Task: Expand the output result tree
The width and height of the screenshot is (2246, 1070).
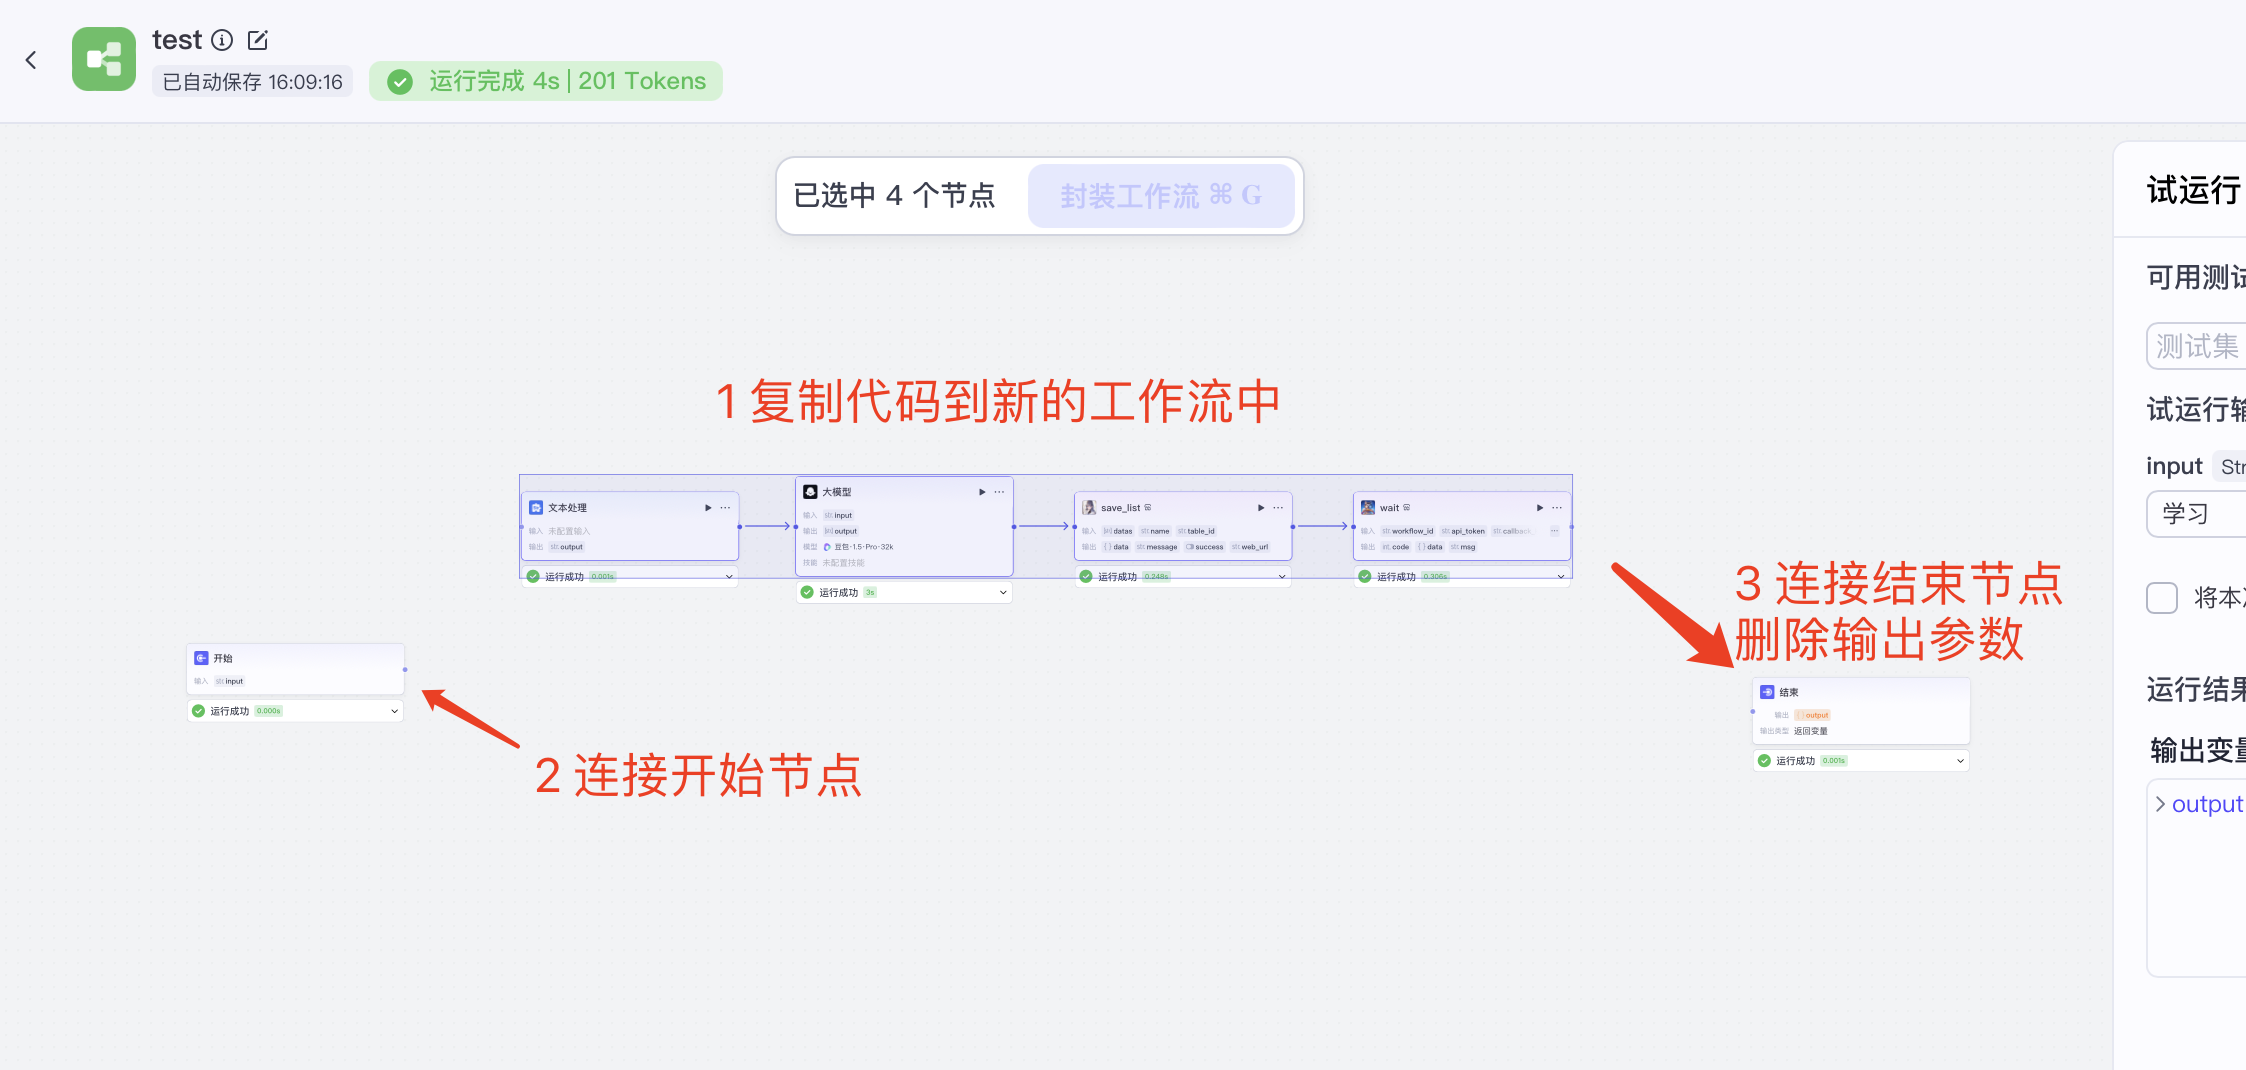Action: [x=2160, y=804]
